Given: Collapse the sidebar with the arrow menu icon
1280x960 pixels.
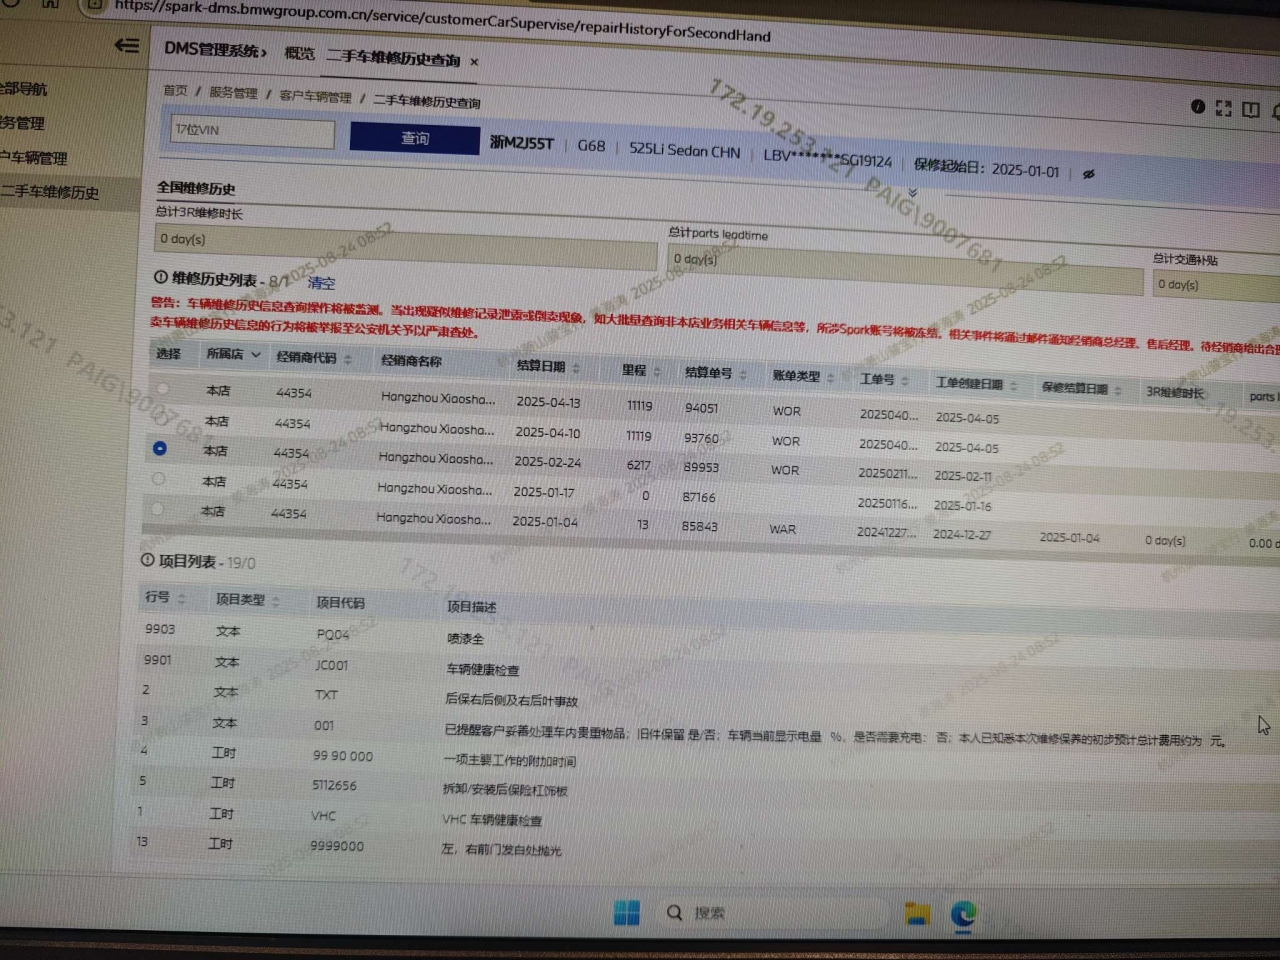Looking at the screenshot, I should (x=127, y=45).
